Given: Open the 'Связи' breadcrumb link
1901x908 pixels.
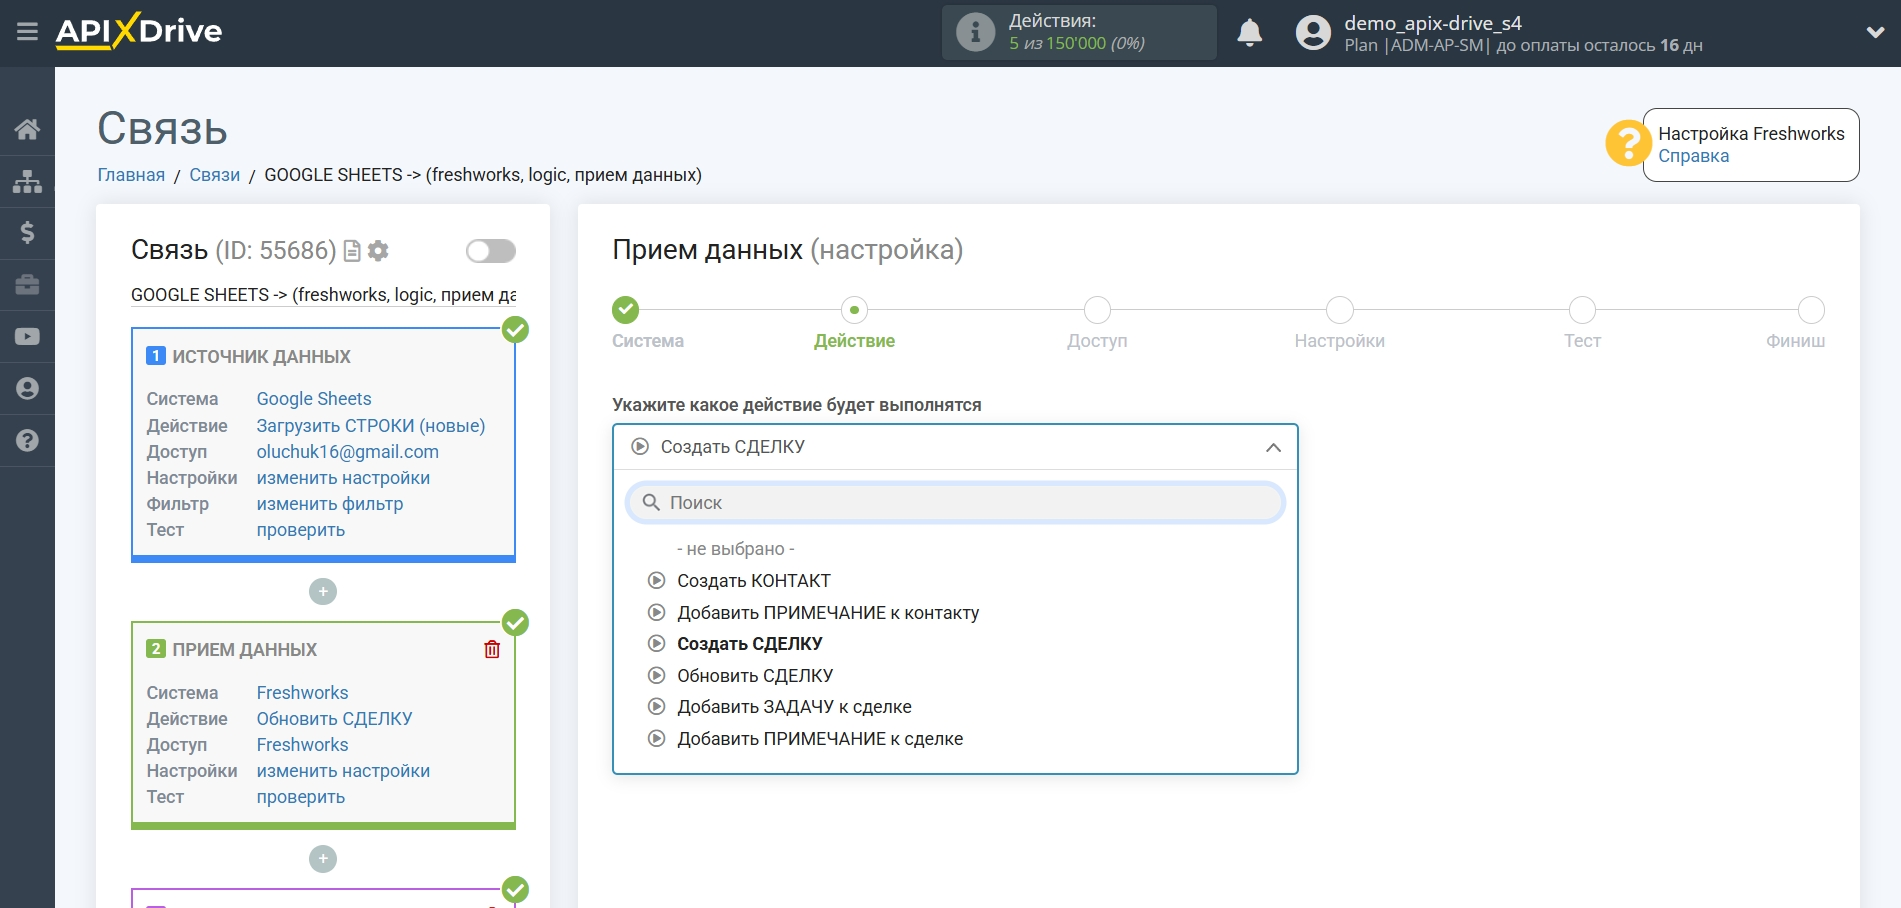Looking at the screenshot, I should [214, 175].
